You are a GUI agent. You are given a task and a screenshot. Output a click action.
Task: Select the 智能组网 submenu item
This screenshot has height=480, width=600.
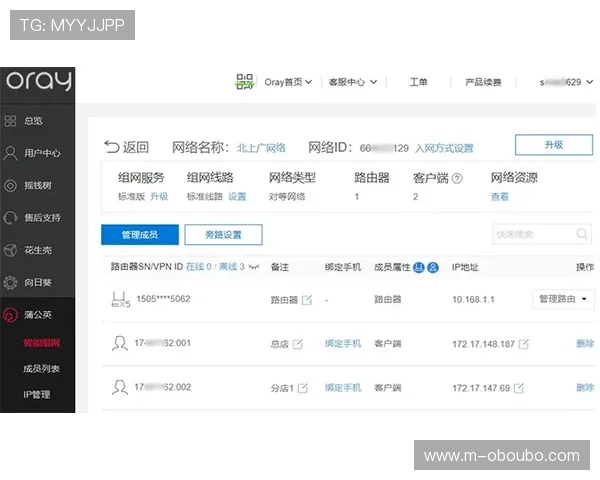[41, 343]
